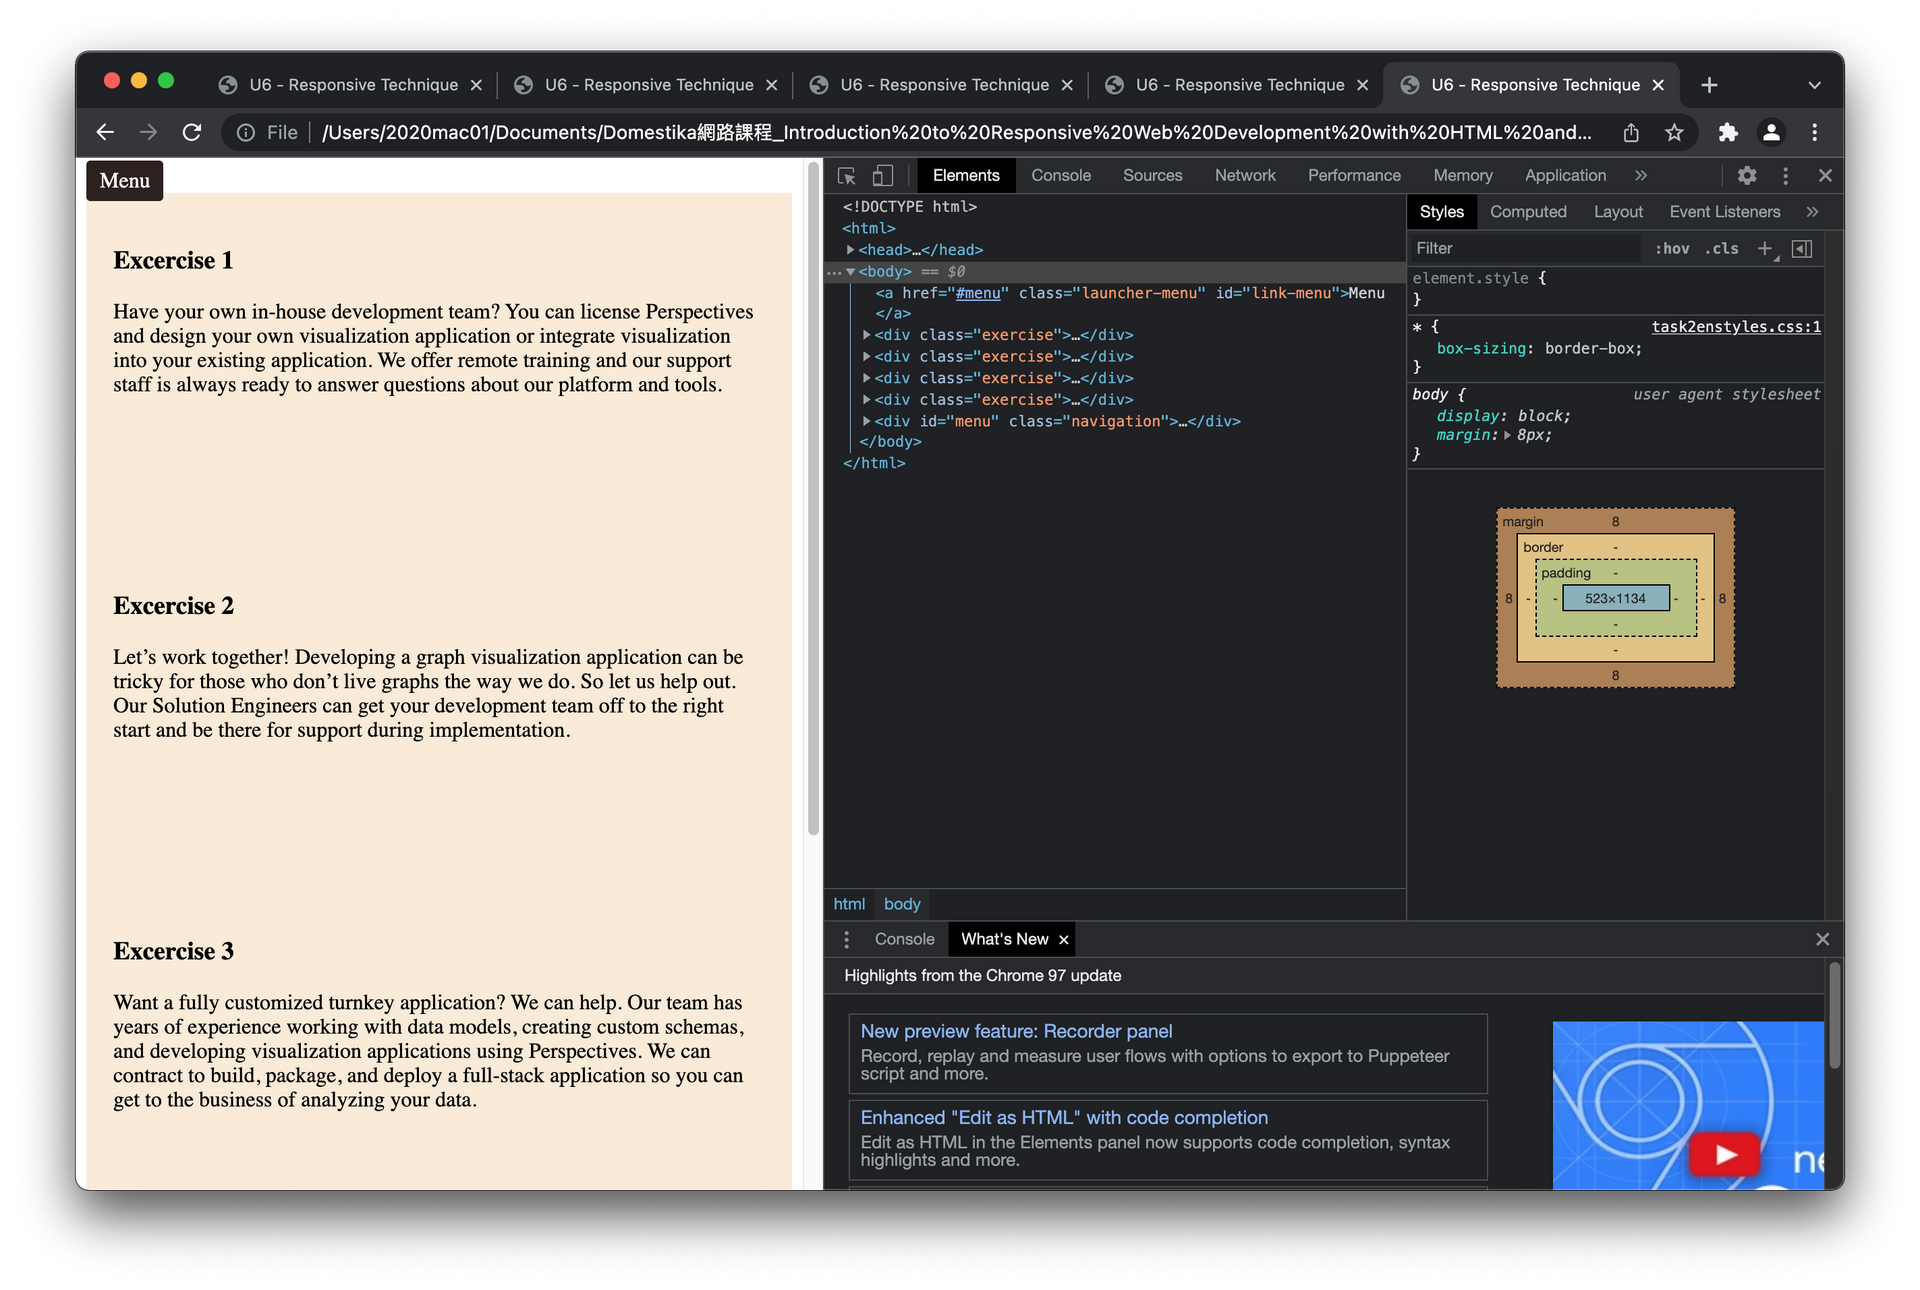Viewport: 1920px width, 1290px height.
Task: Open the task2enstyles.css:1 source link
Action: pyautogui.click(x=1735, y=327)
